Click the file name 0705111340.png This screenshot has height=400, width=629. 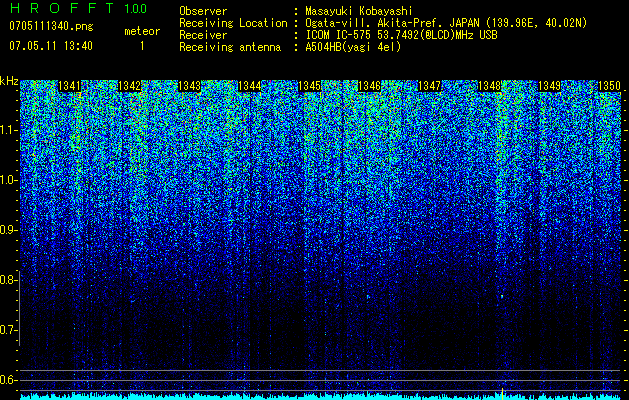tap(51, 26)
